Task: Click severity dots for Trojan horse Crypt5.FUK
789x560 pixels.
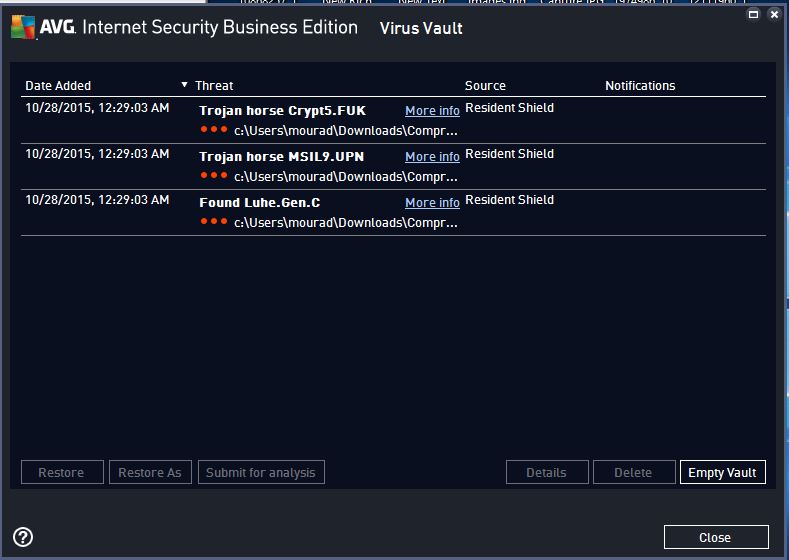Action: click(214, 129)
